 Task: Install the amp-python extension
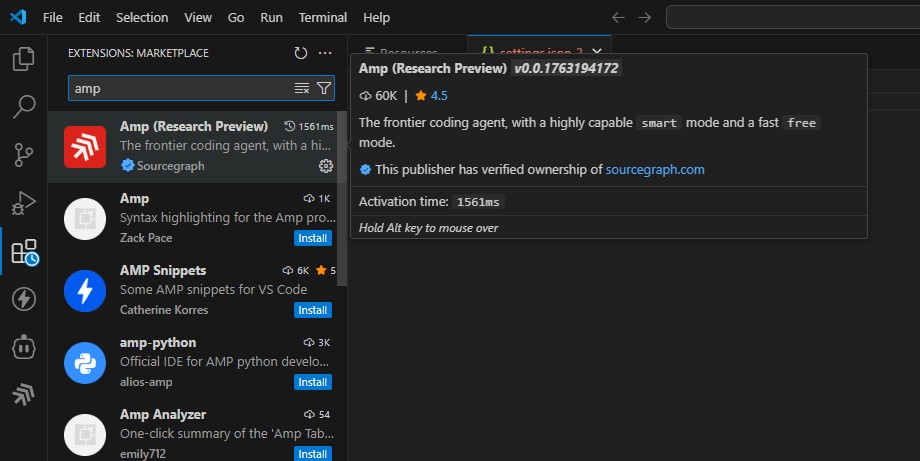[x=313, y=382]
